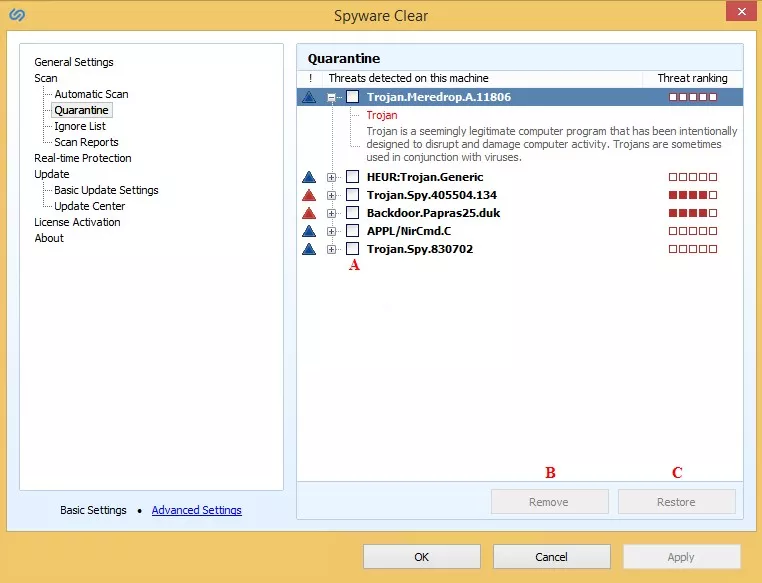Select threat name Trojan.Spy.830702

[x=420, y=249]
